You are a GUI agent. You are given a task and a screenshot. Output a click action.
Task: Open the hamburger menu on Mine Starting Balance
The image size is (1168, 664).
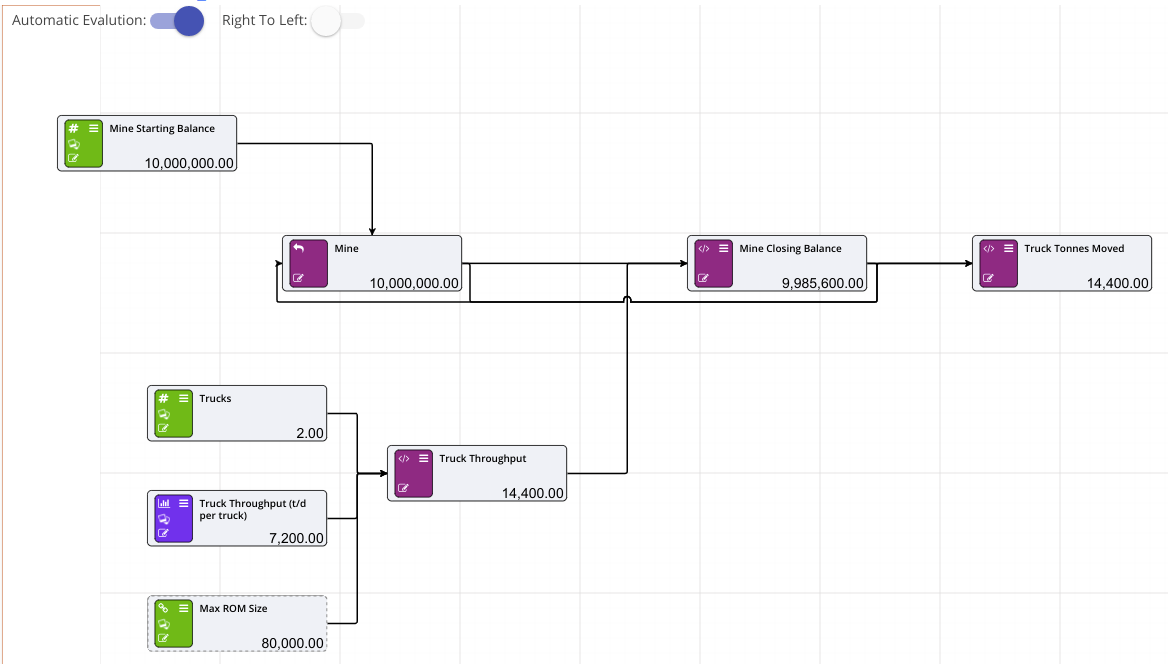coord(94,128)
